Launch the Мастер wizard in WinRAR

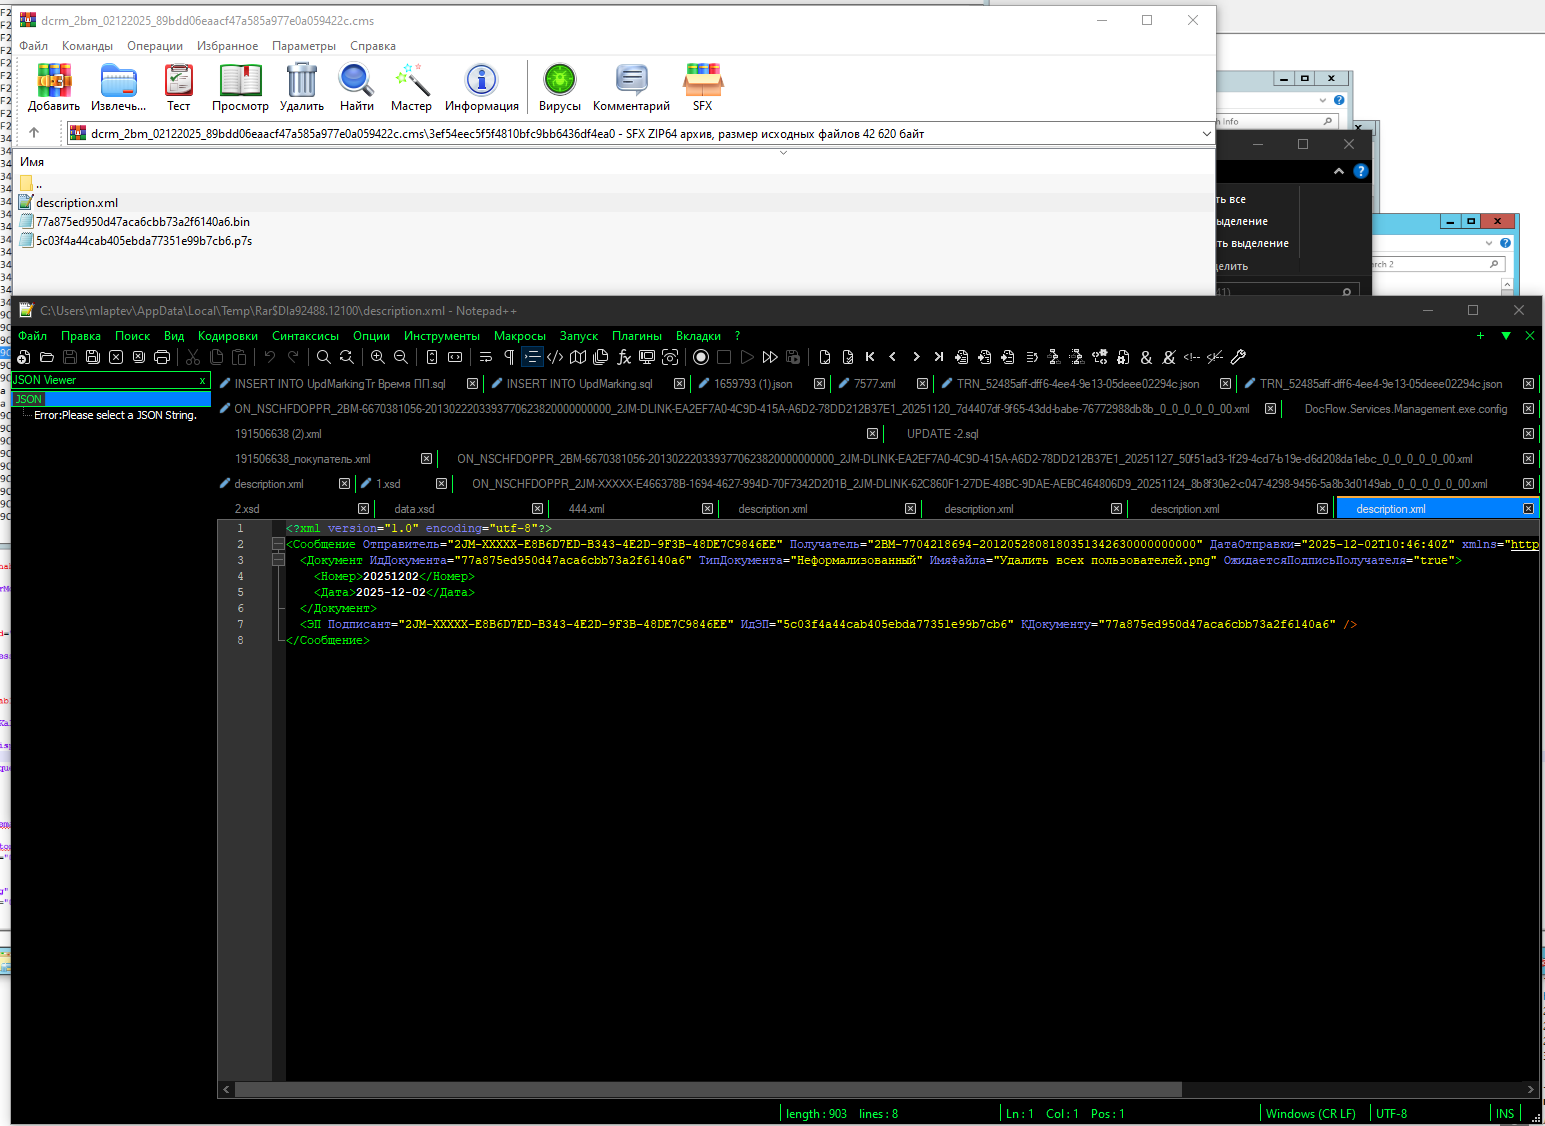[x=411, y=87]
